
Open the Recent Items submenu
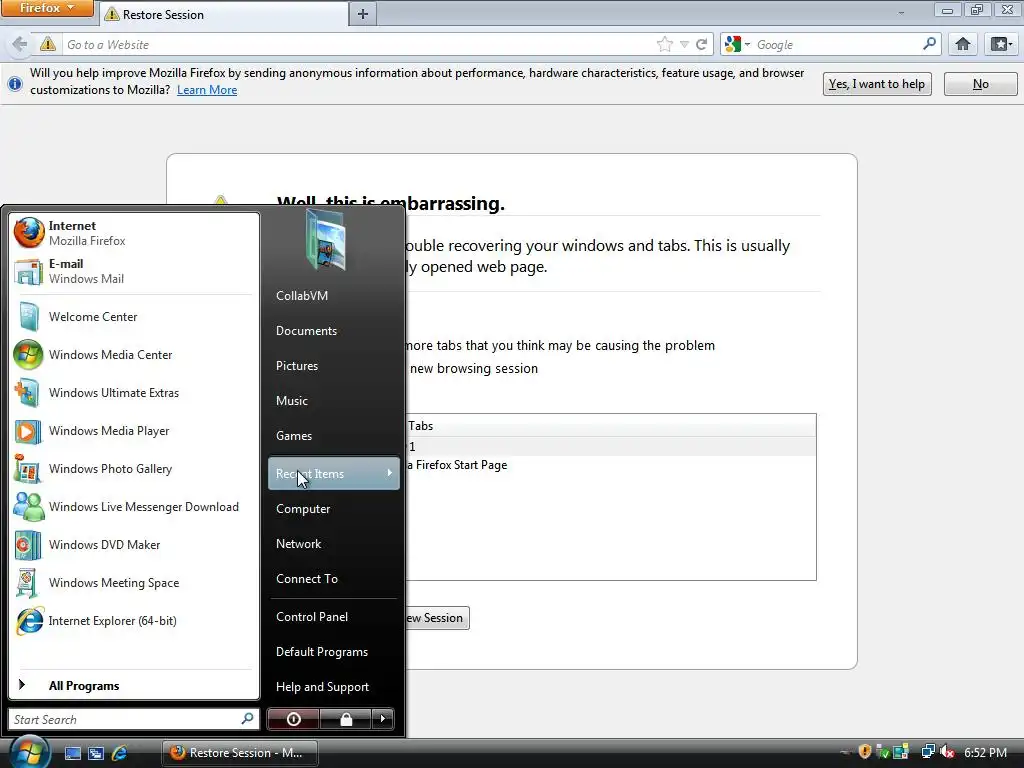(334, 473)
